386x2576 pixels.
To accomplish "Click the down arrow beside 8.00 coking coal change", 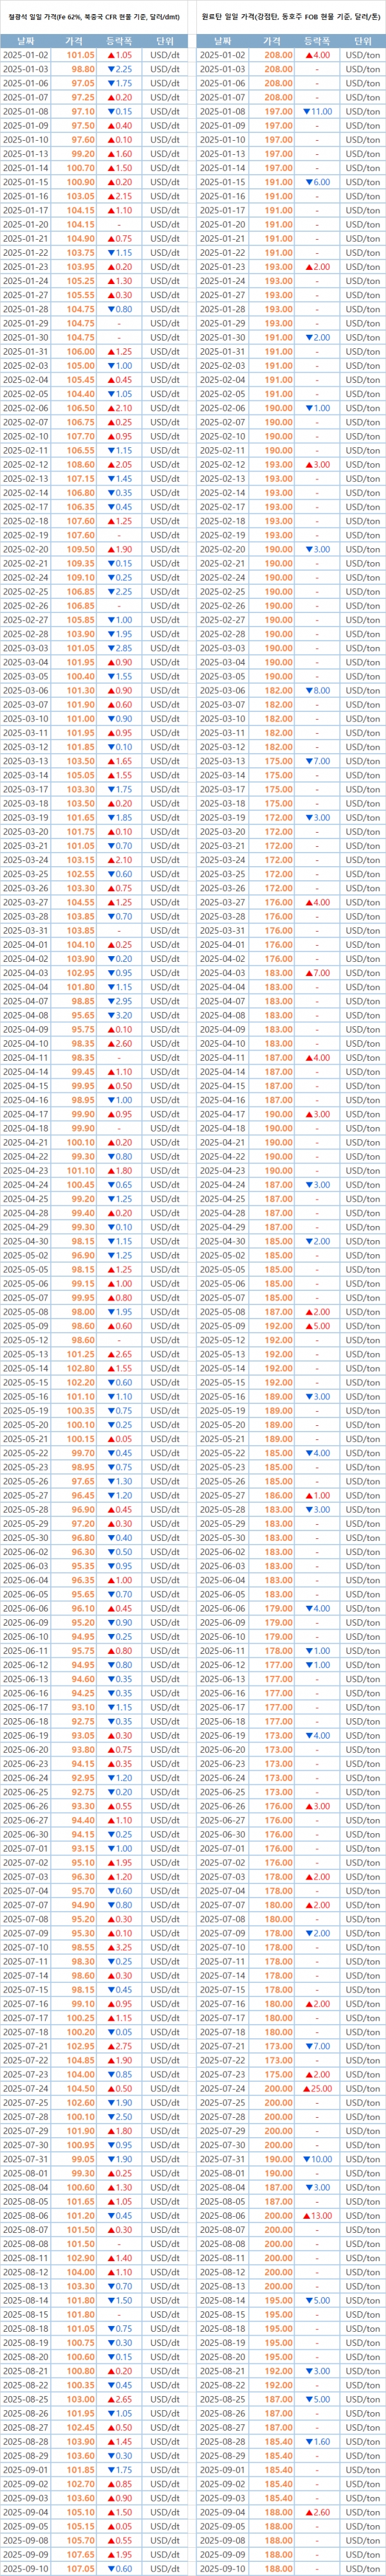I will (309, 691).
